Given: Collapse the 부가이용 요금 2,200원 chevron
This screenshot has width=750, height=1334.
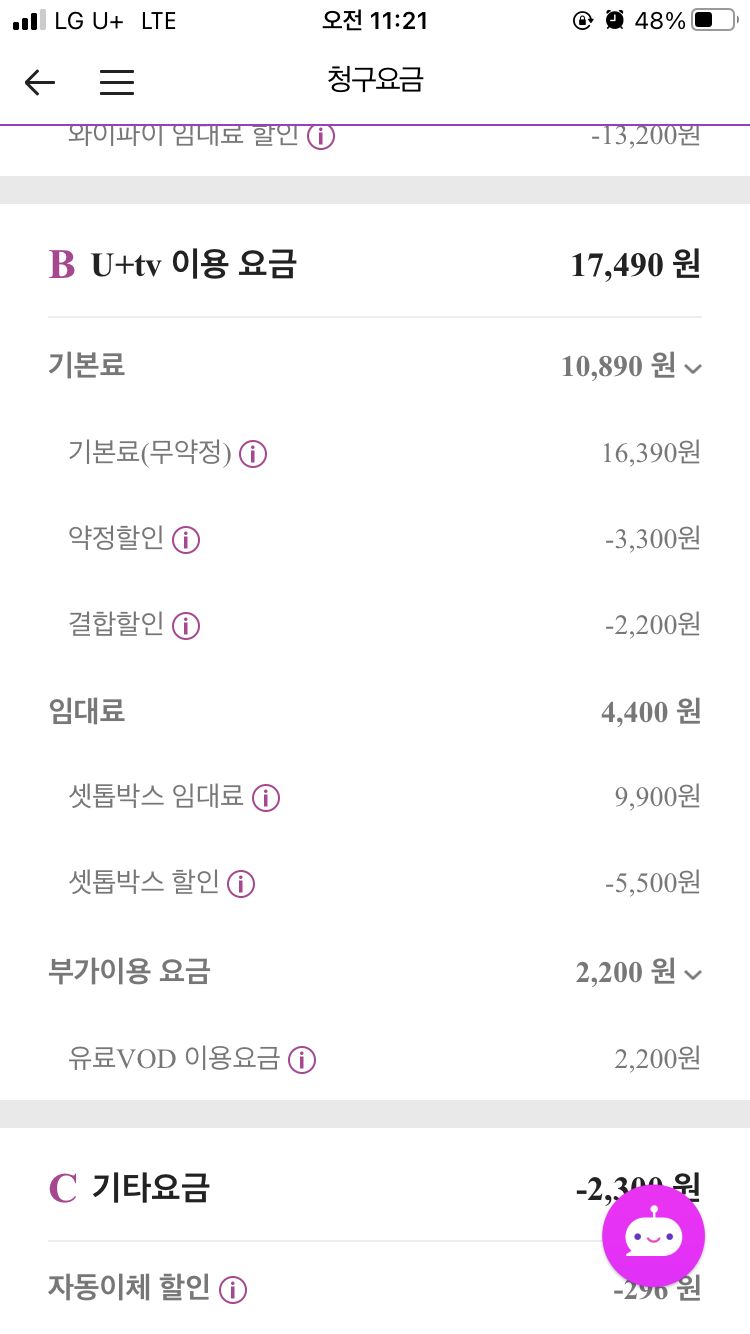Looking at the screenshot, I should (694, 974).
